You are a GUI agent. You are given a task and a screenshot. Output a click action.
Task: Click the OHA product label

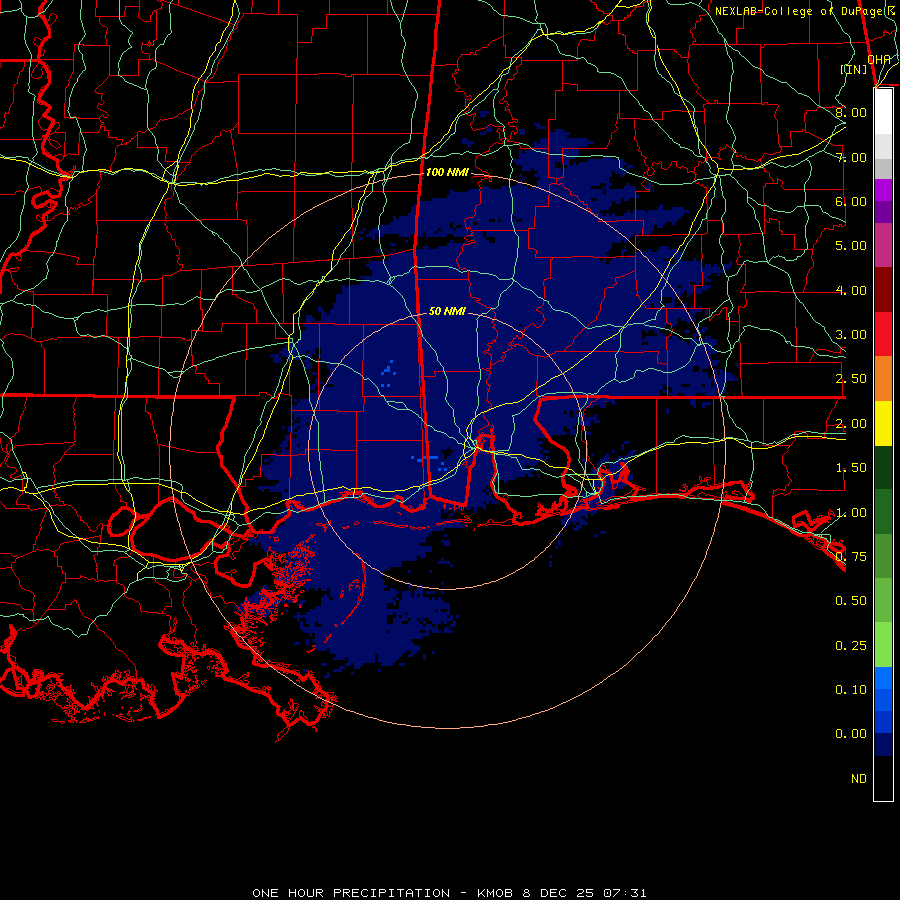point(879,59)
